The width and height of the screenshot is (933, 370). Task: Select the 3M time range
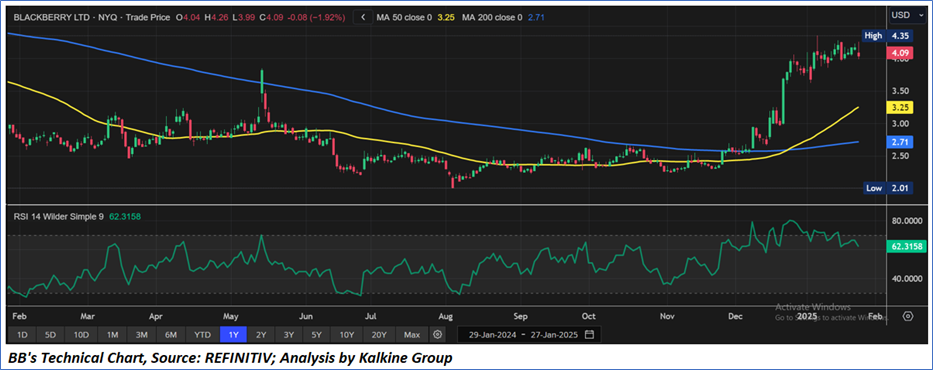pos(142,335)
